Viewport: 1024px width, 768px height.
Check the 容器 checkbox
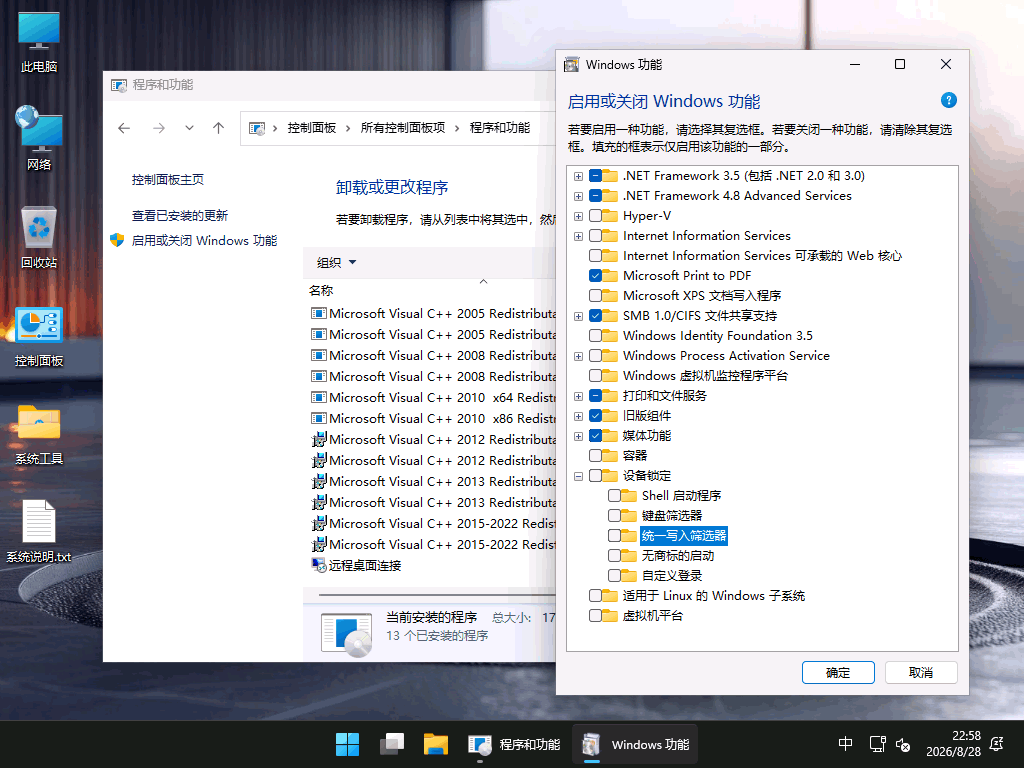[596, 456]
